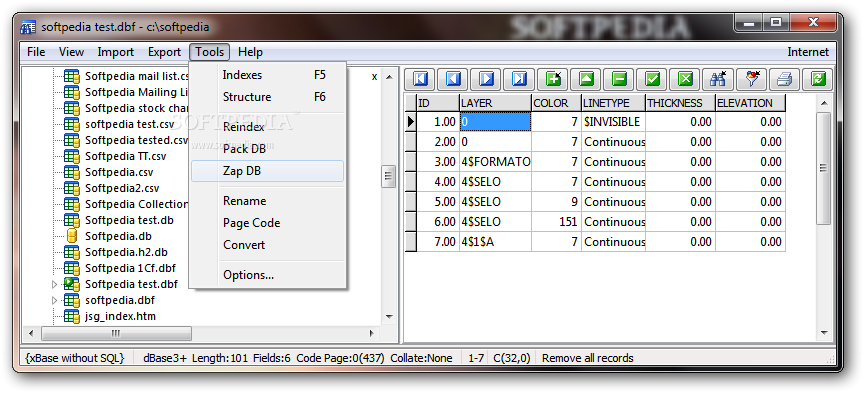Click the row selector for record 3.00
The image size is (864, 393).
411,162
